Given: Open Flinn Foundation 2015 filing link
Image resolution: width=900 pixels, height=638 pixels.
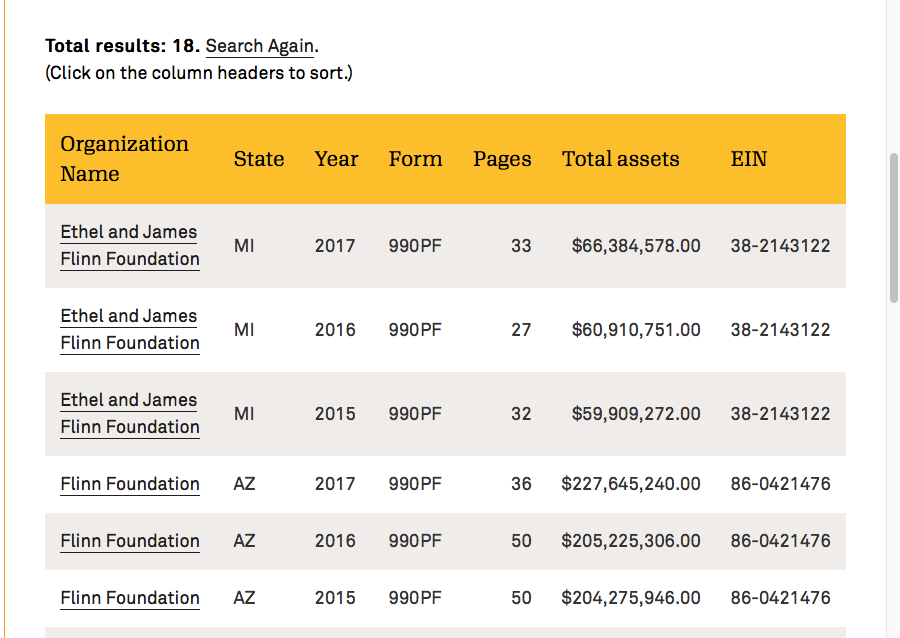Looking at the screenshot, I should [130, 598].
